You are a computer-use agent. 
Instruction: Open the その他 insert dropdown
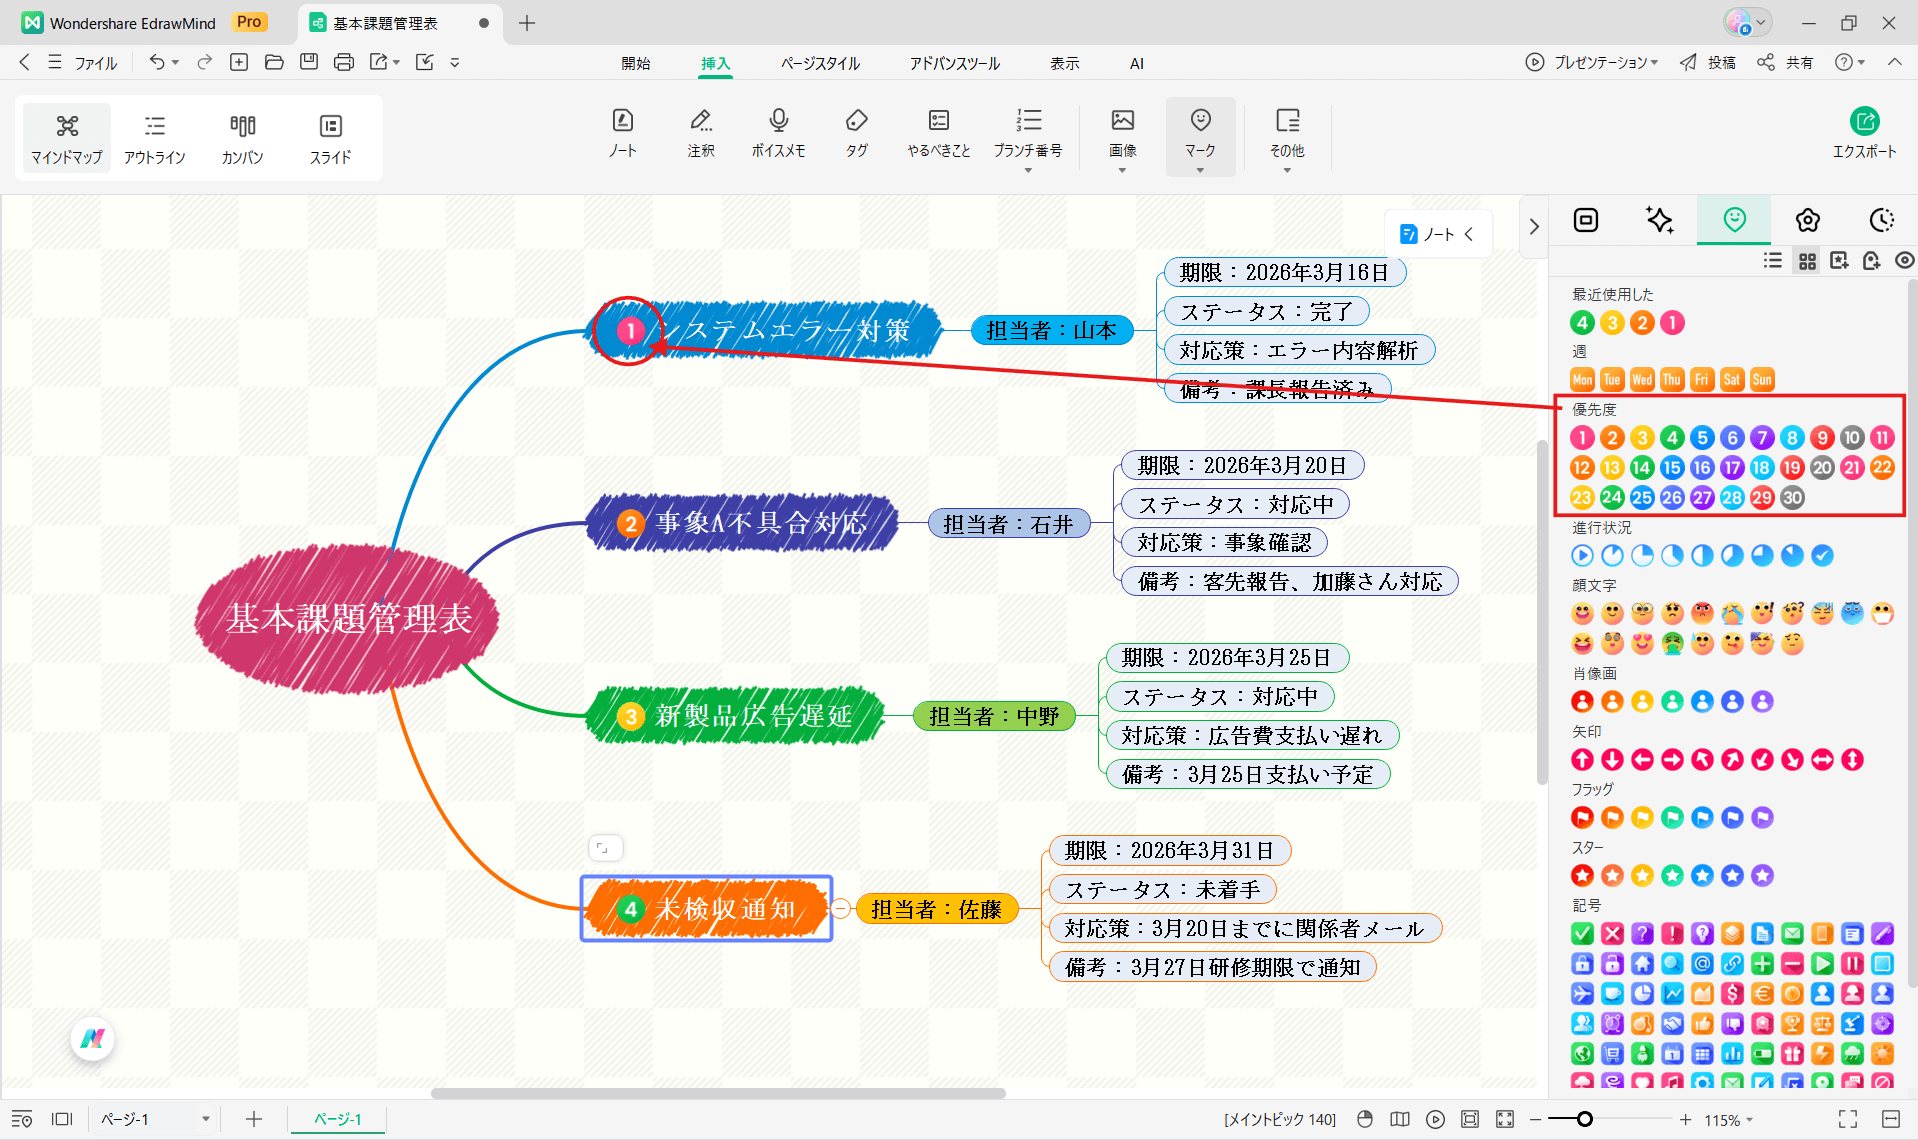pos(1287,168)
